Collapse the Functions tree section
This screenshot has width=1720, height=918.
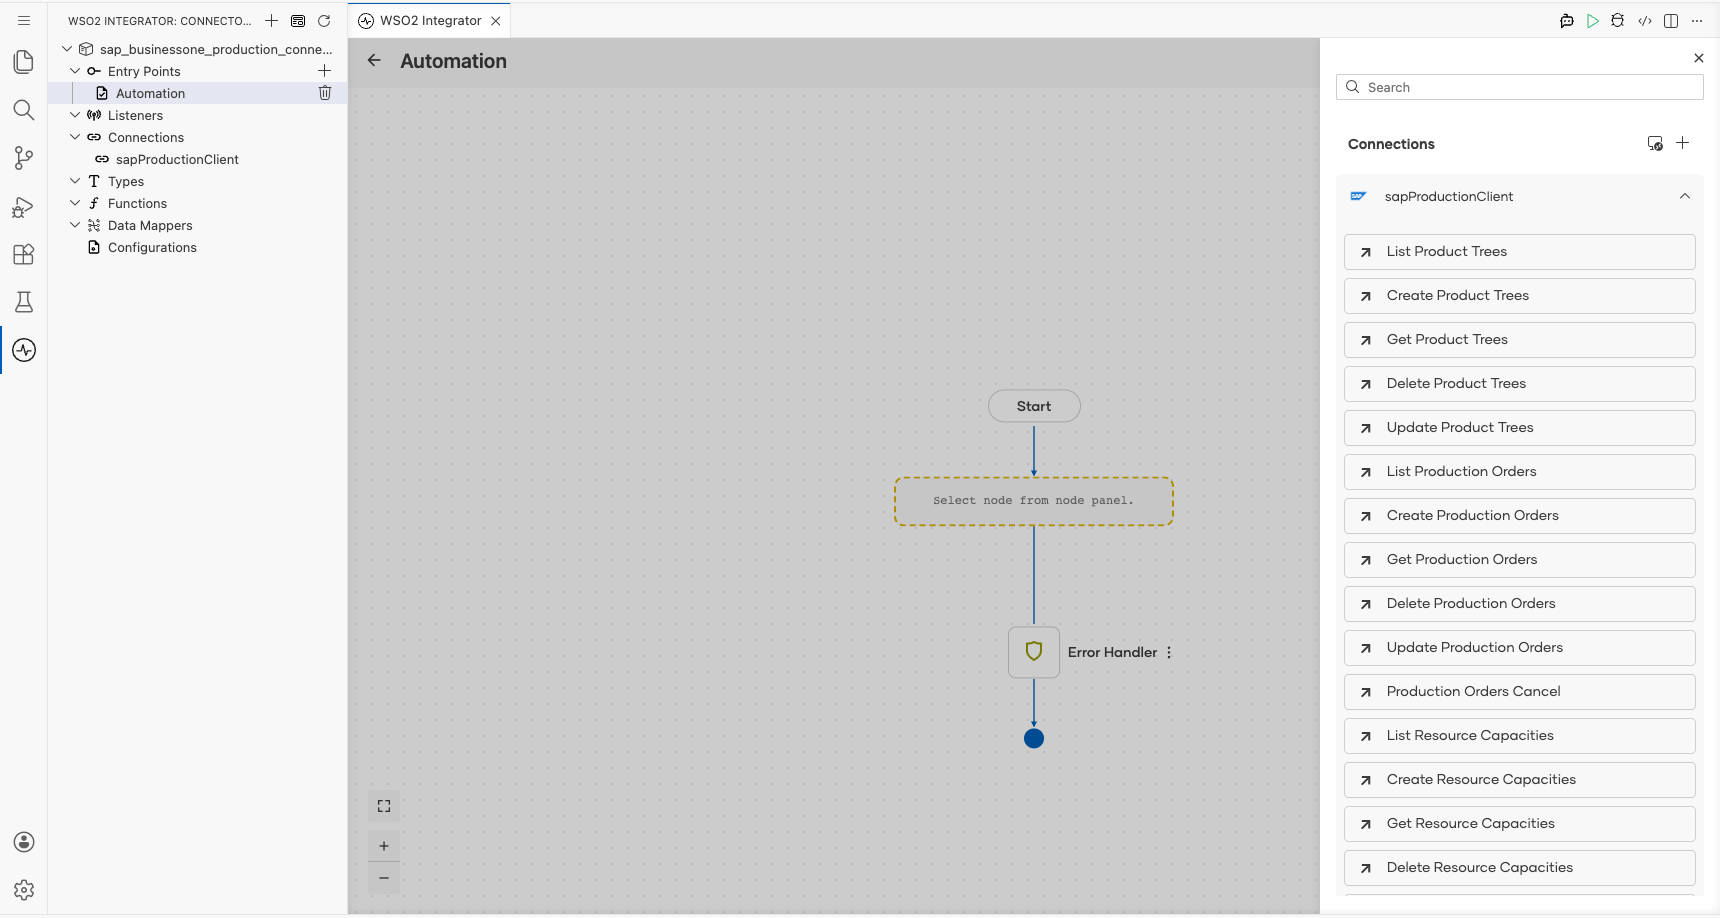(x=75, y=203)
